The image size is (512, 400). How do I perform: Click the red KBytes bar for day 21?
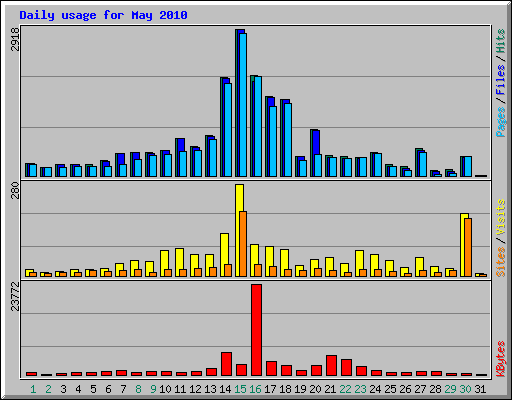click(x=331, y=365)
